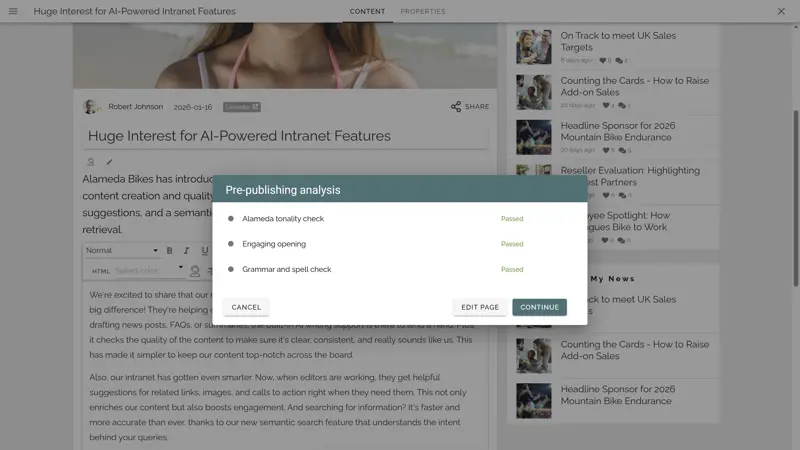Click Passed status for Engaging opening
Image resolution: width=800 pixels, height=450 pixels.
(x=512, y=244)
